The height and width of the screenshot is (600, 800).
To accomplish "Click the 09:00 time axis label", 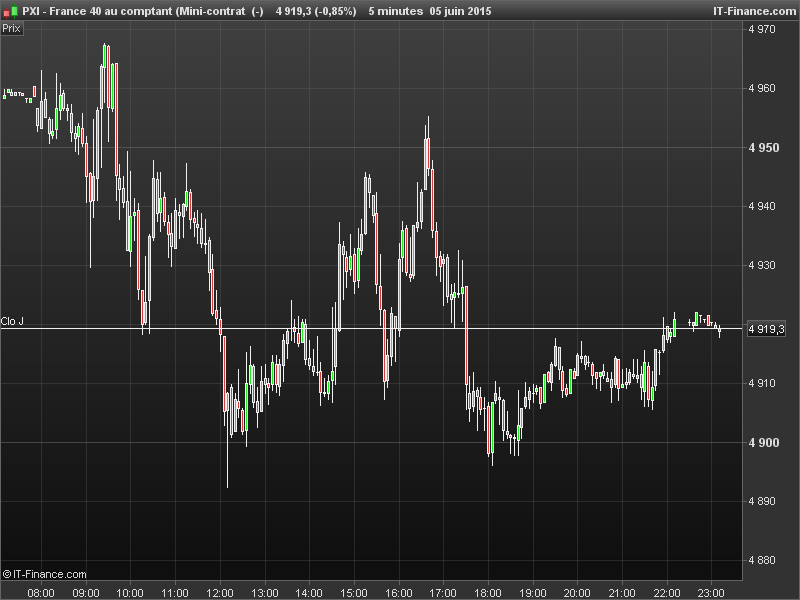I will pos(86,593).
